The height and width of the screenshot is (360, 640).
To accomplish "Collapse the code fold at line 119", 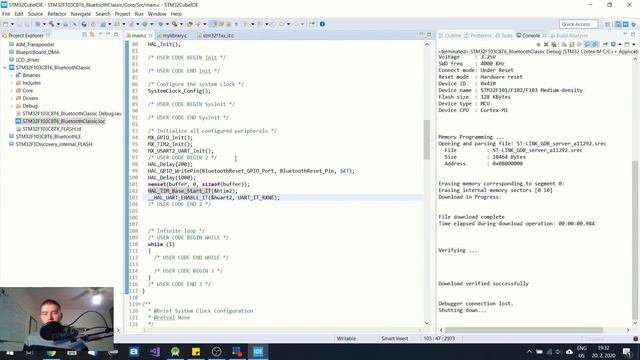I will click(141, 304).
